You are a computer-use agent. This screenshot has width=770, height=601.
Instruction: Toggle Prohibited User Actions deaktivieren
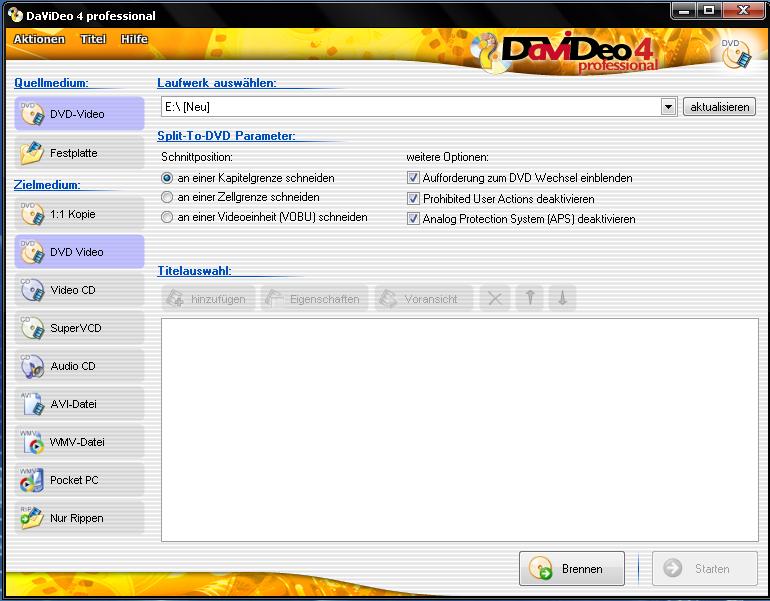click(413, 198)
